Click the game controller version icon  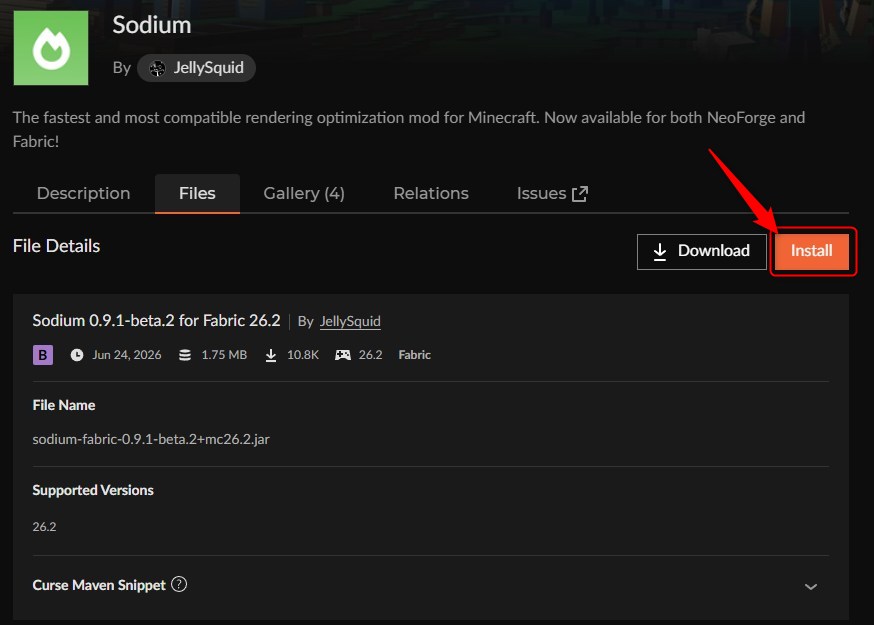click(x=343, y=355)
